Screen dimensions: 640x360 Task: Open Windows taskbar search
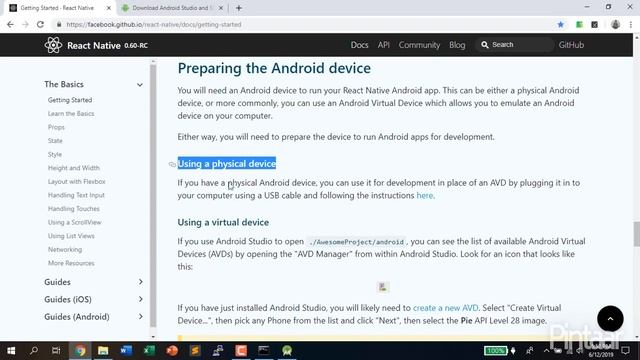pos(34,351)
